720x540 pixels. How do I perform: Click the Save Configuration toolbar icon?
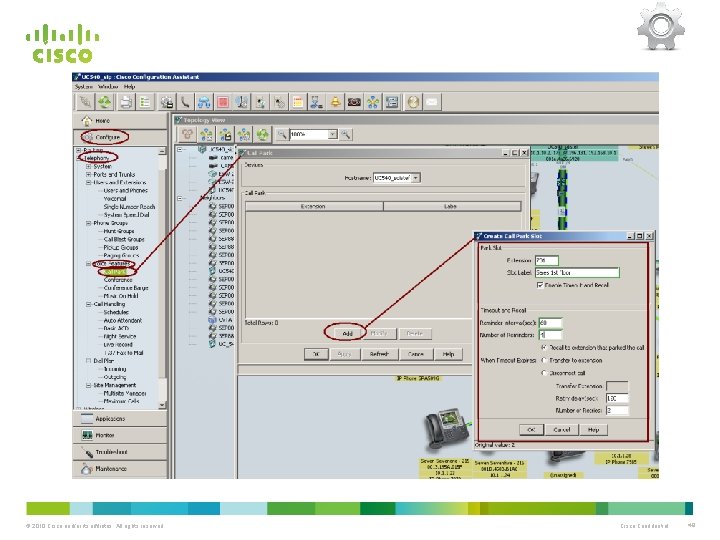pos(167,102)
